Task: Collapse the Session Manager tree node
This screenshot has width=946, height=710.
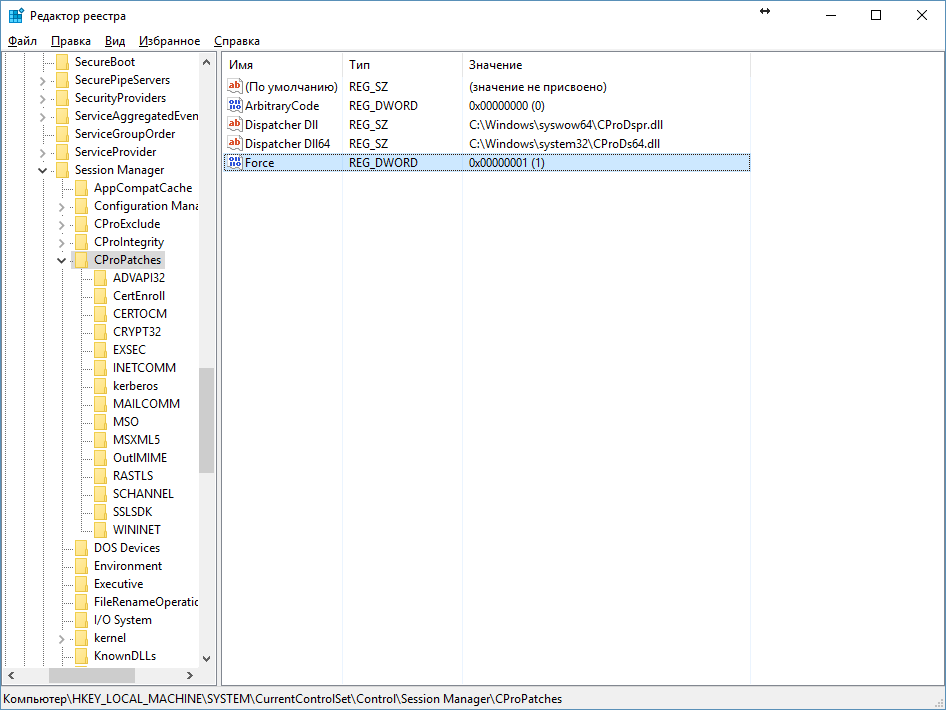Action: (43, 170)
